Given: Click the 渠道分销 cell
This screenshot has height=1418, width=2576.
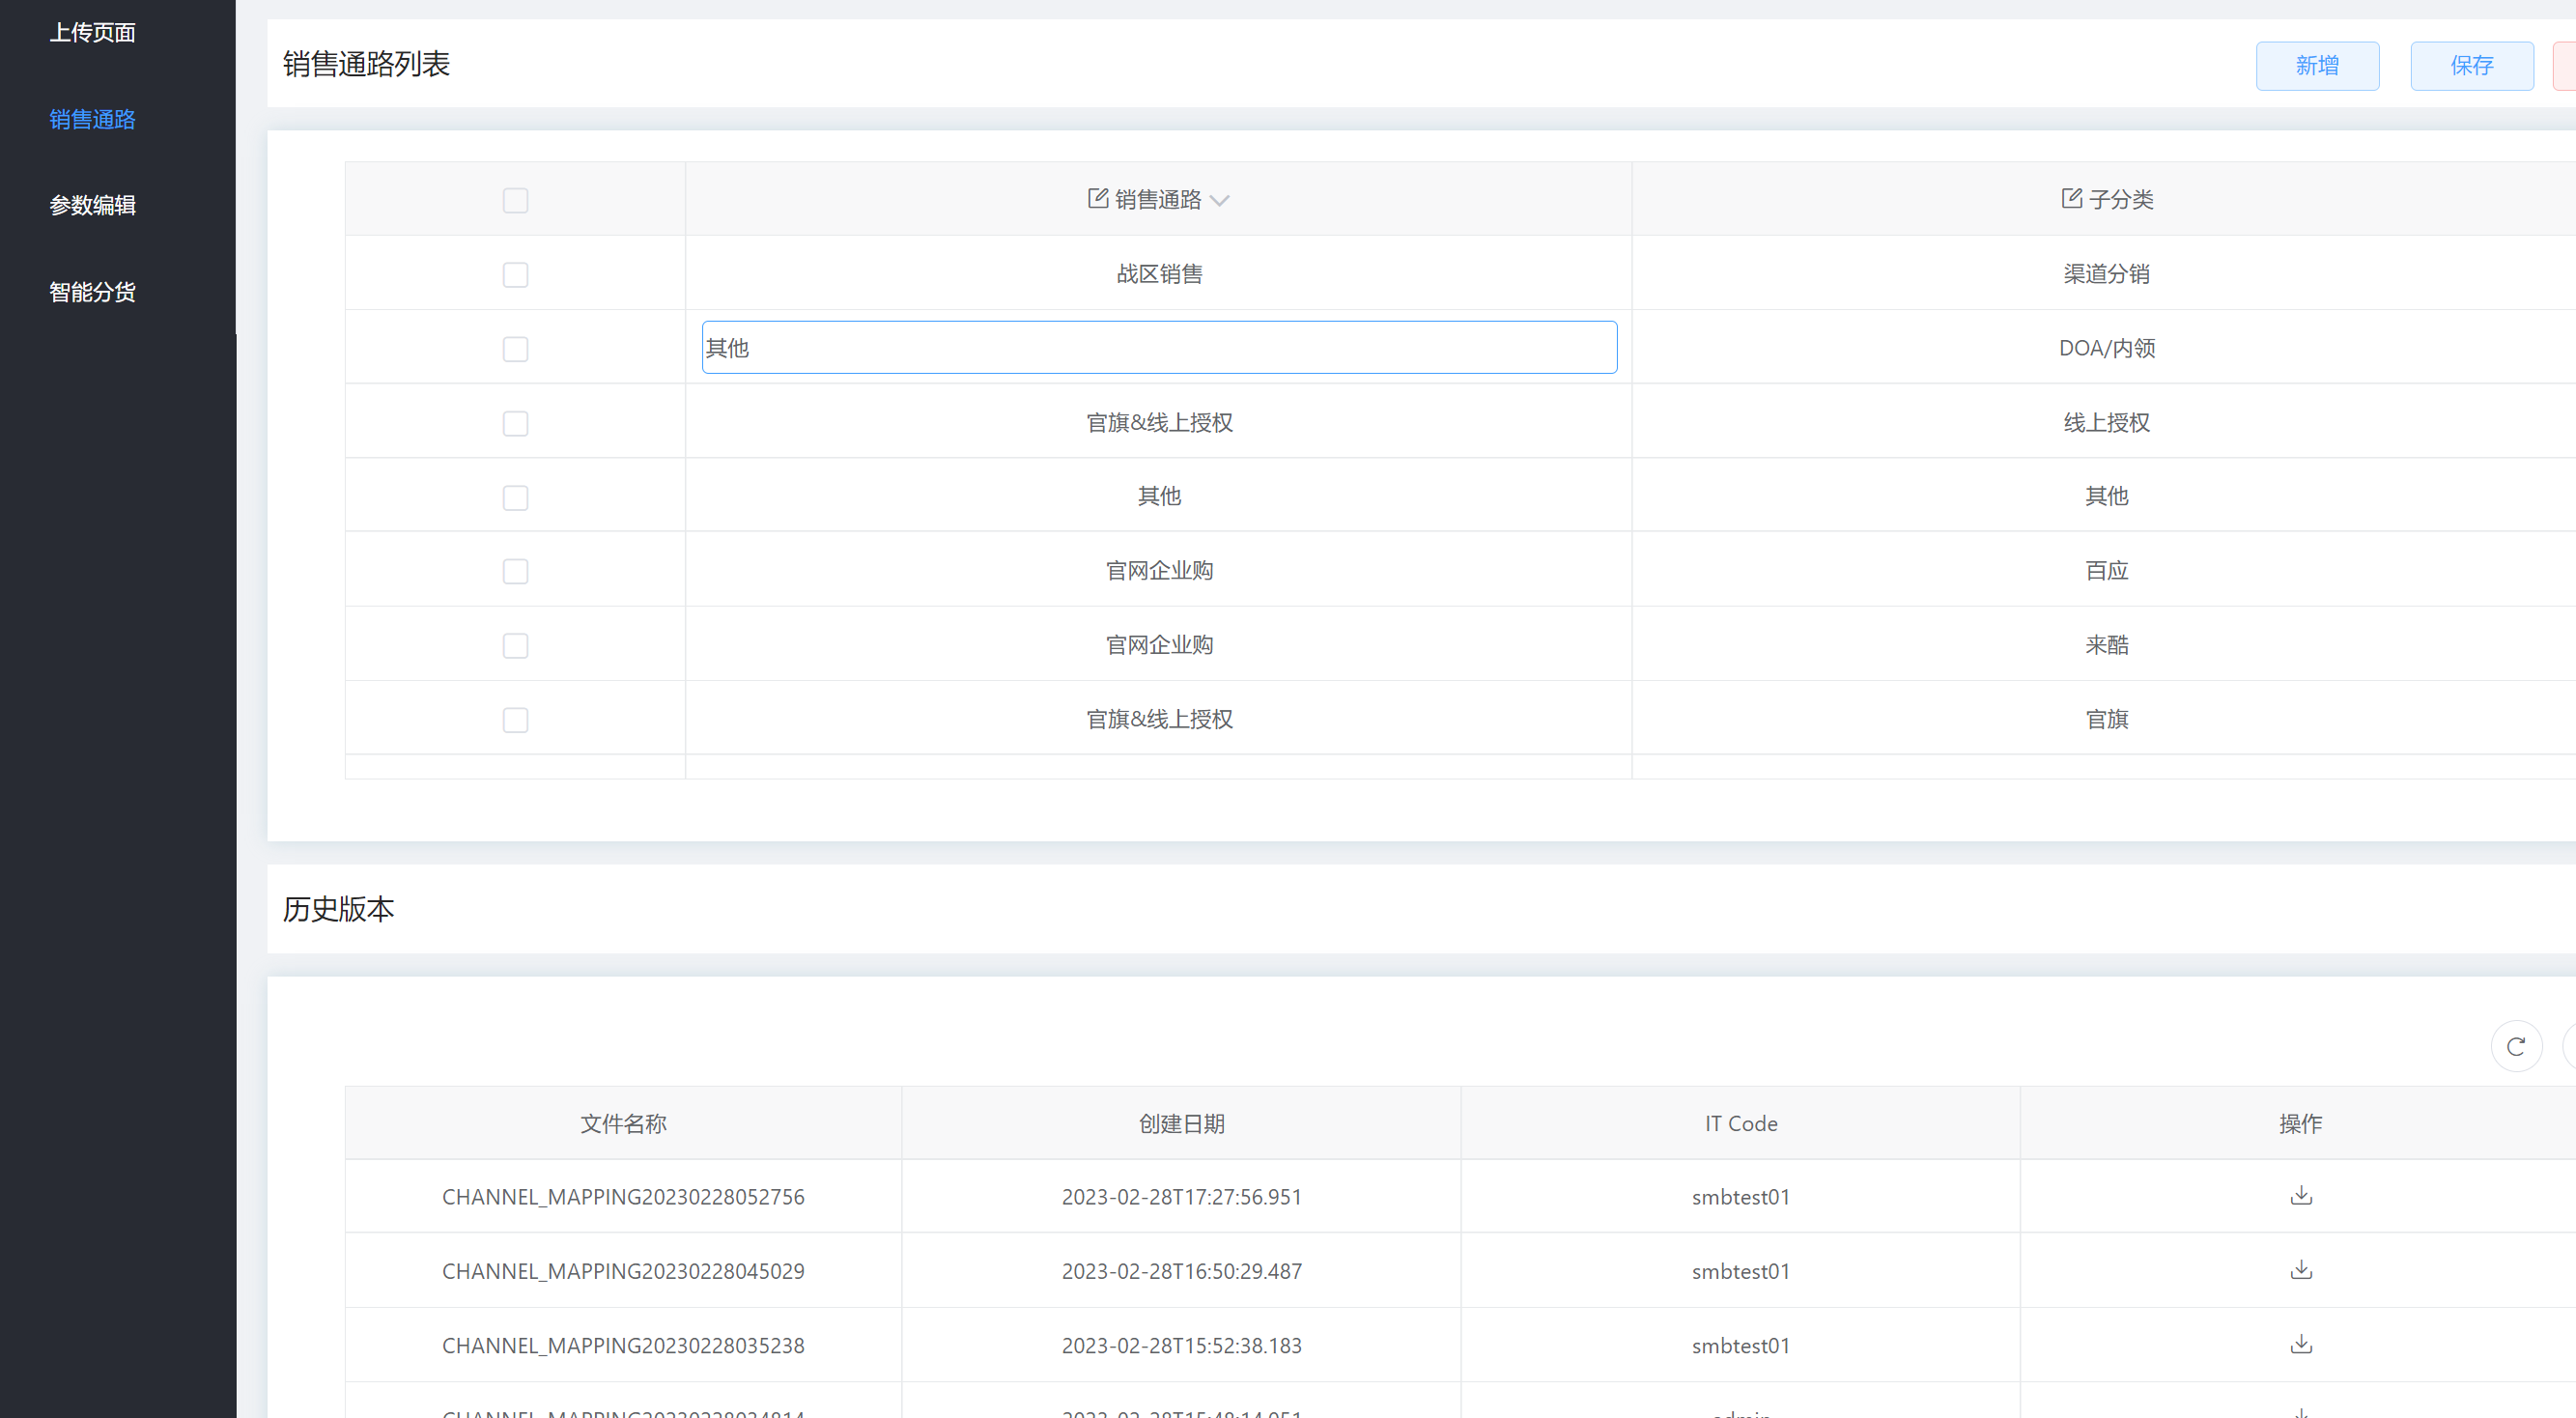Looking at the screenshot, I should tap(2106, 273).
